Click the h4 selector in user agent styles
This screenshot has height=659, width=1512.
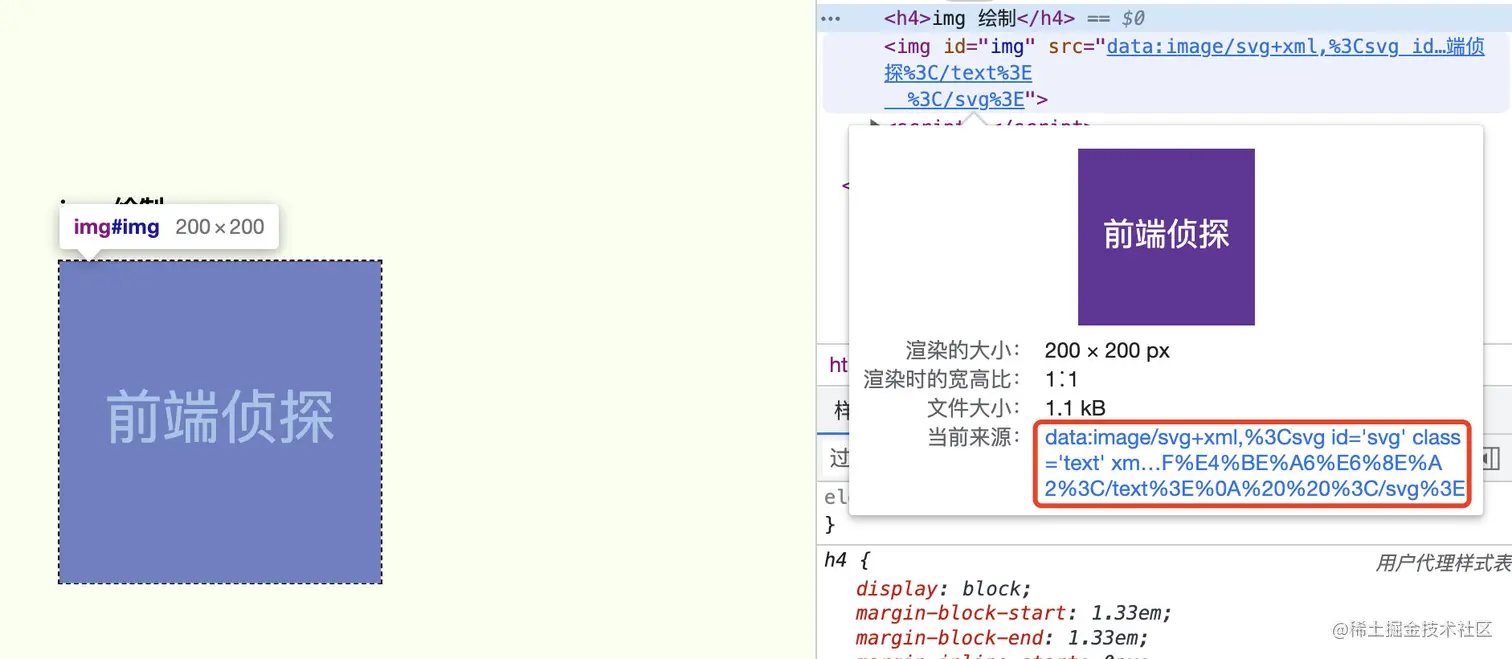coord(835,560)
